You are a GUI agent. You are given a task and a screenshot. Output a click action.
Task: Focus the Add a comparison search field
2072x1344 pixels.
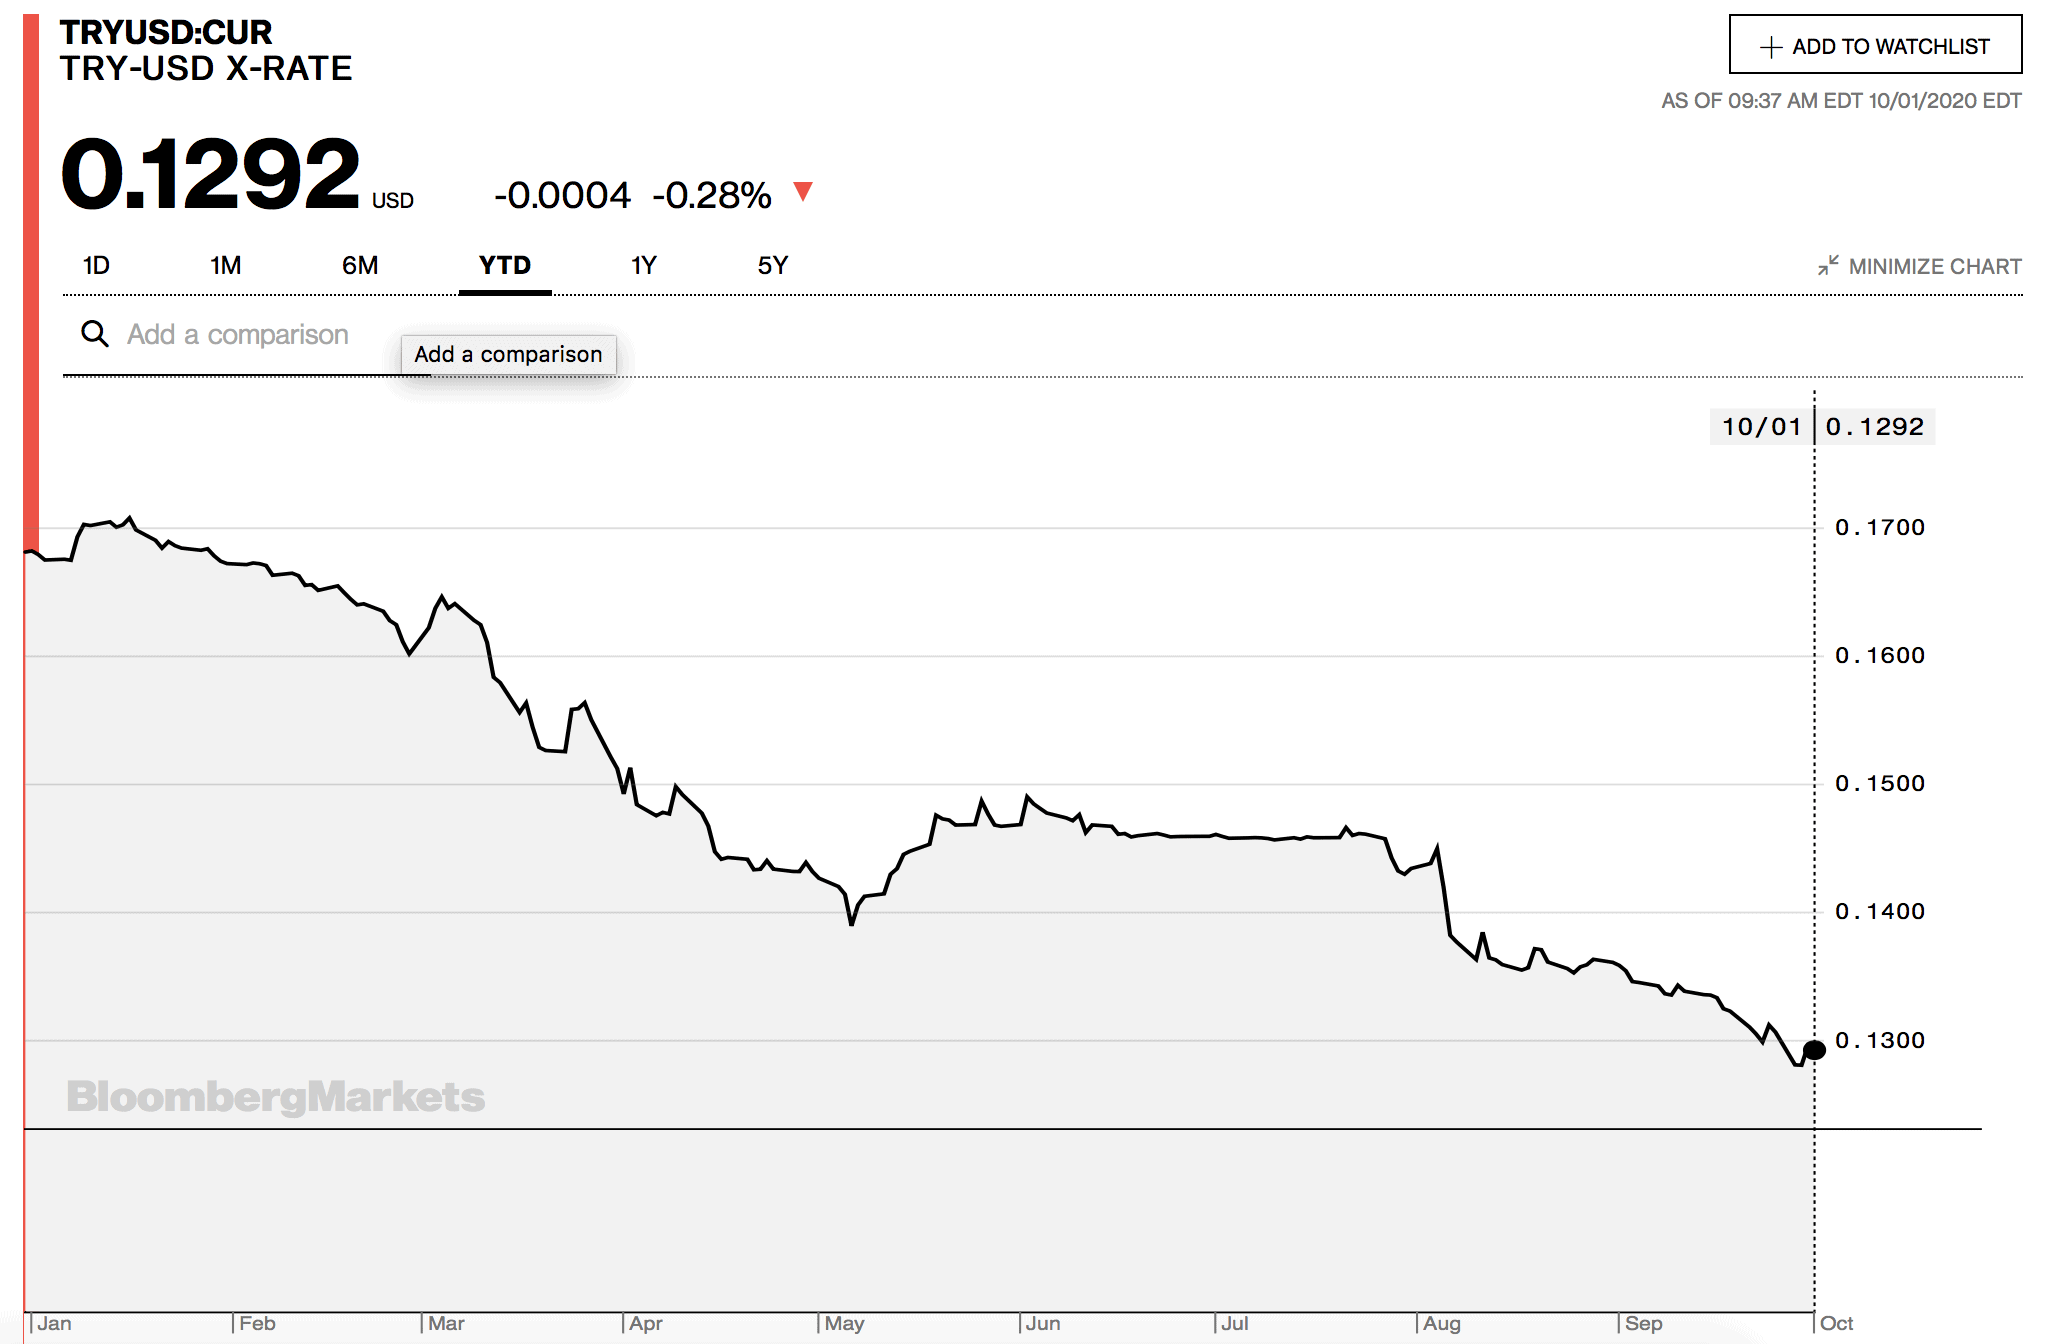click(x=246, y=335)
